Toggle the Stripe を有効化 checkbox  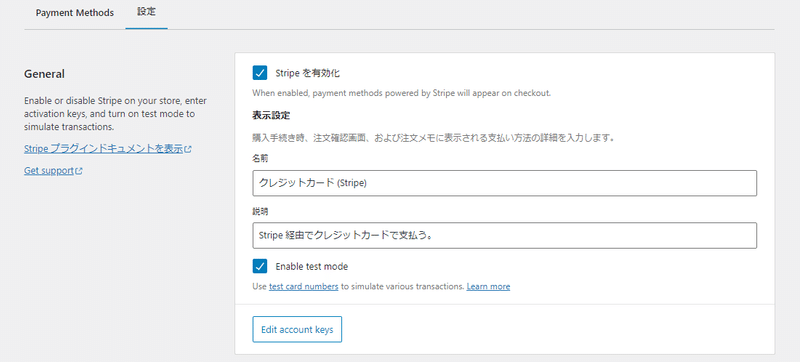point(260,73)
